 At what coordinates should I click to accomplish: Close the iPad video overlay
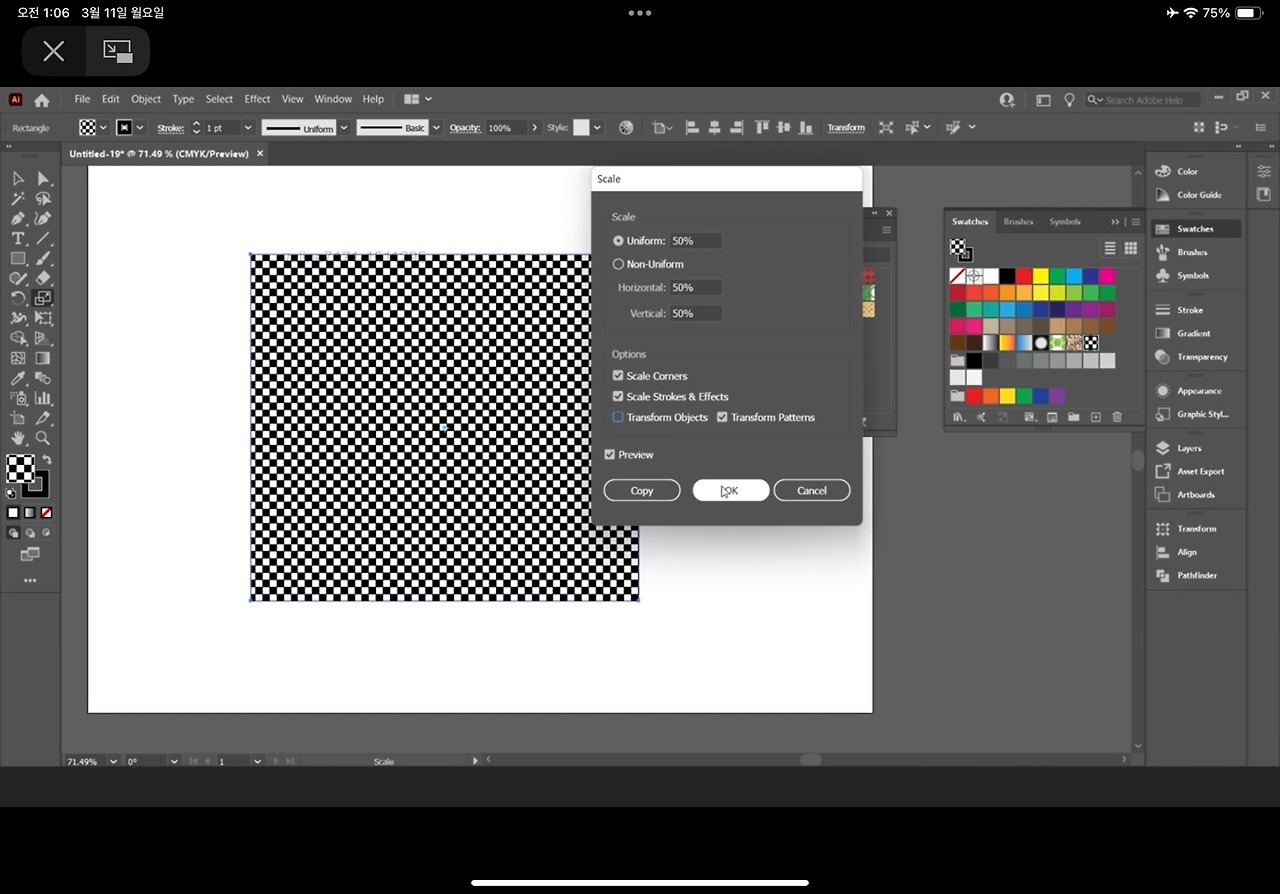(x=54, y=51)
